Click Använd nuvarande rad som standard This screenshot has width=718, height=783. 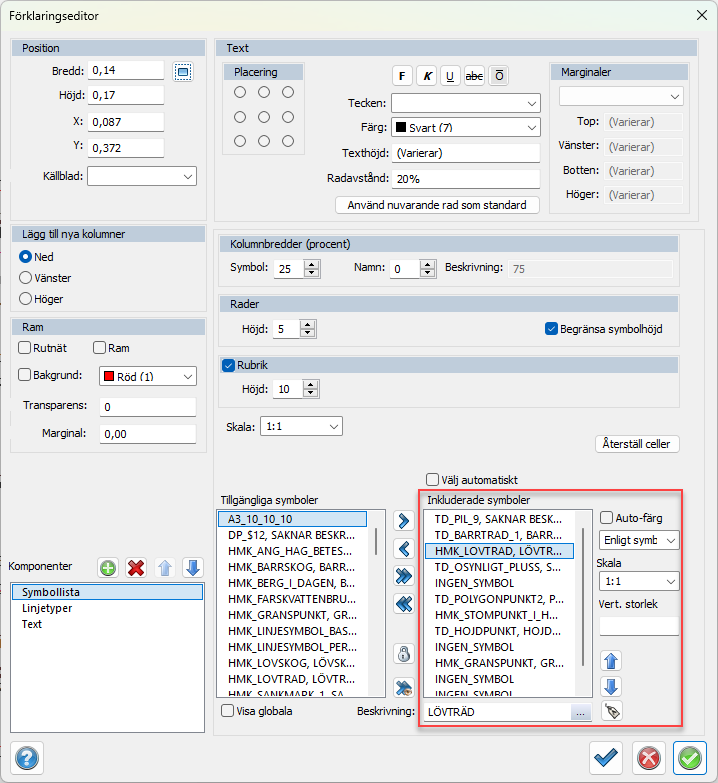click(x=437, y=205)
